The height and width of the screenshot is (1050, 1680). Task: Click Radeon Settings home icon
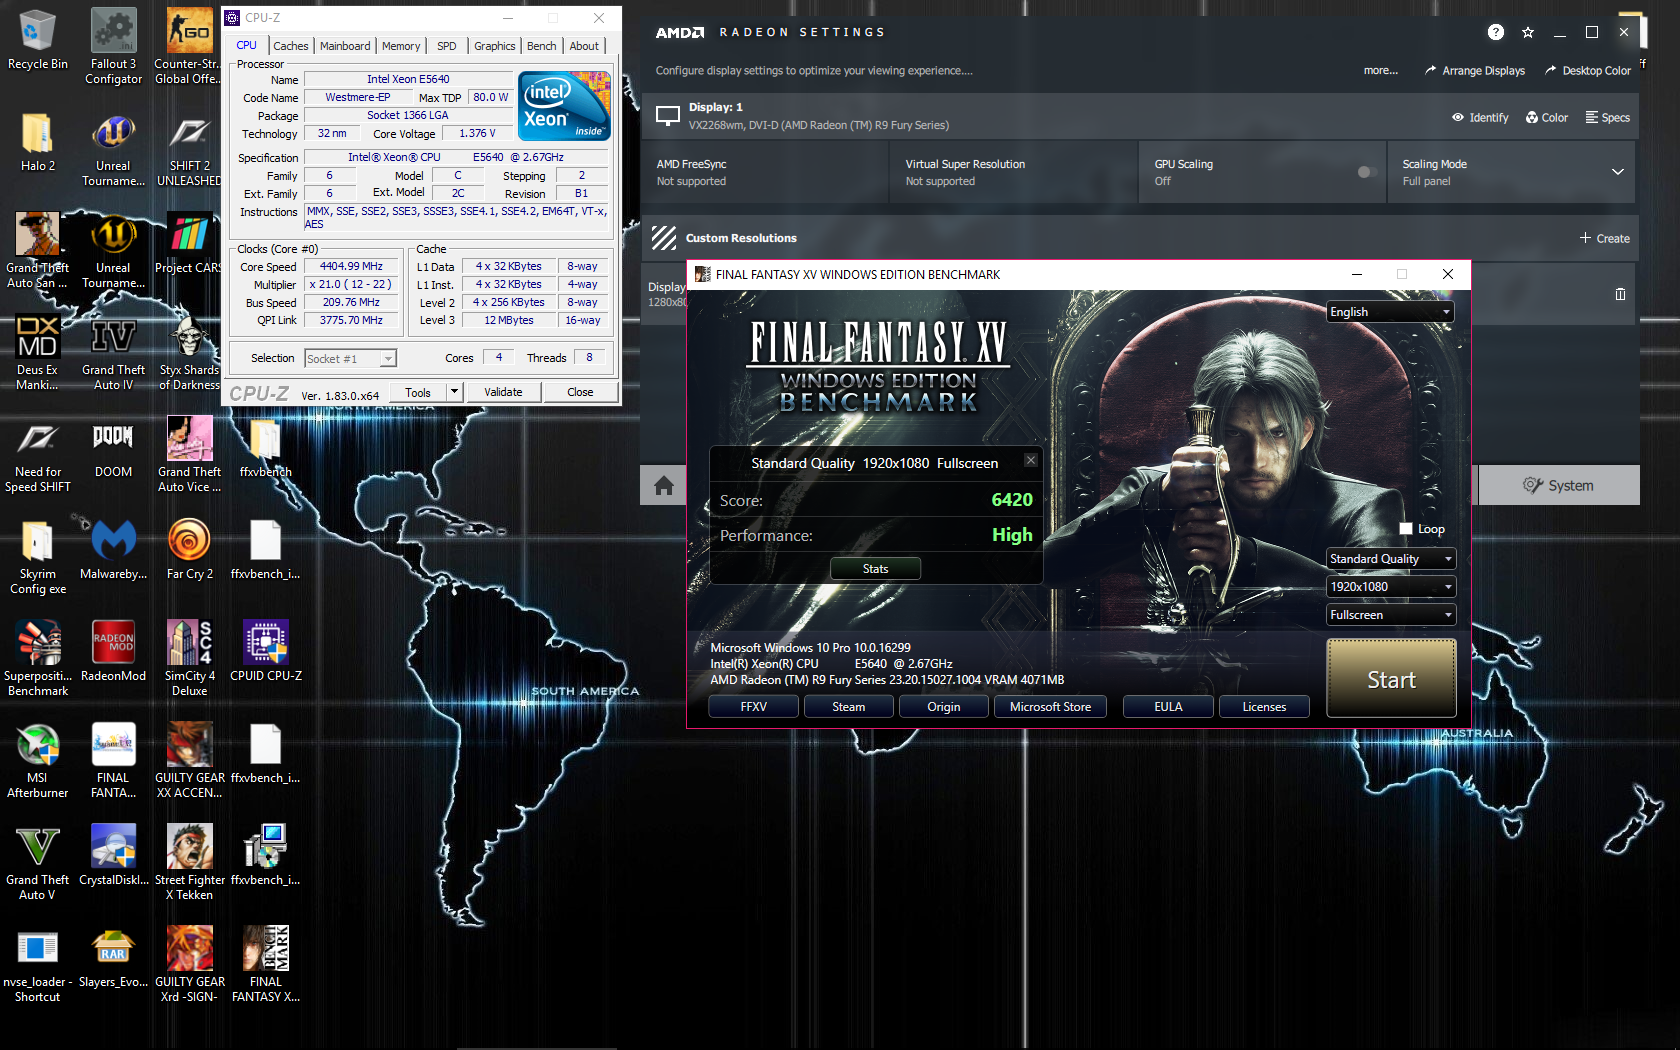coord(663,485)
